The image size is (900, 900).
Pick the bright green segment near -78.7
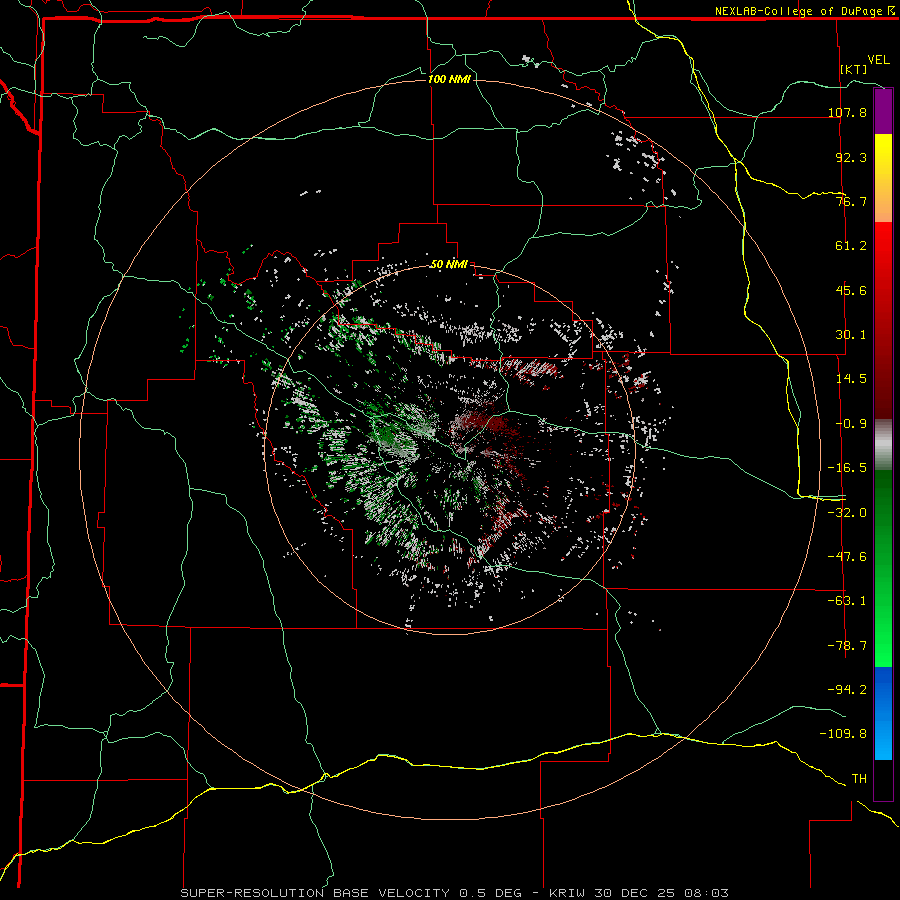pos(883,646)
